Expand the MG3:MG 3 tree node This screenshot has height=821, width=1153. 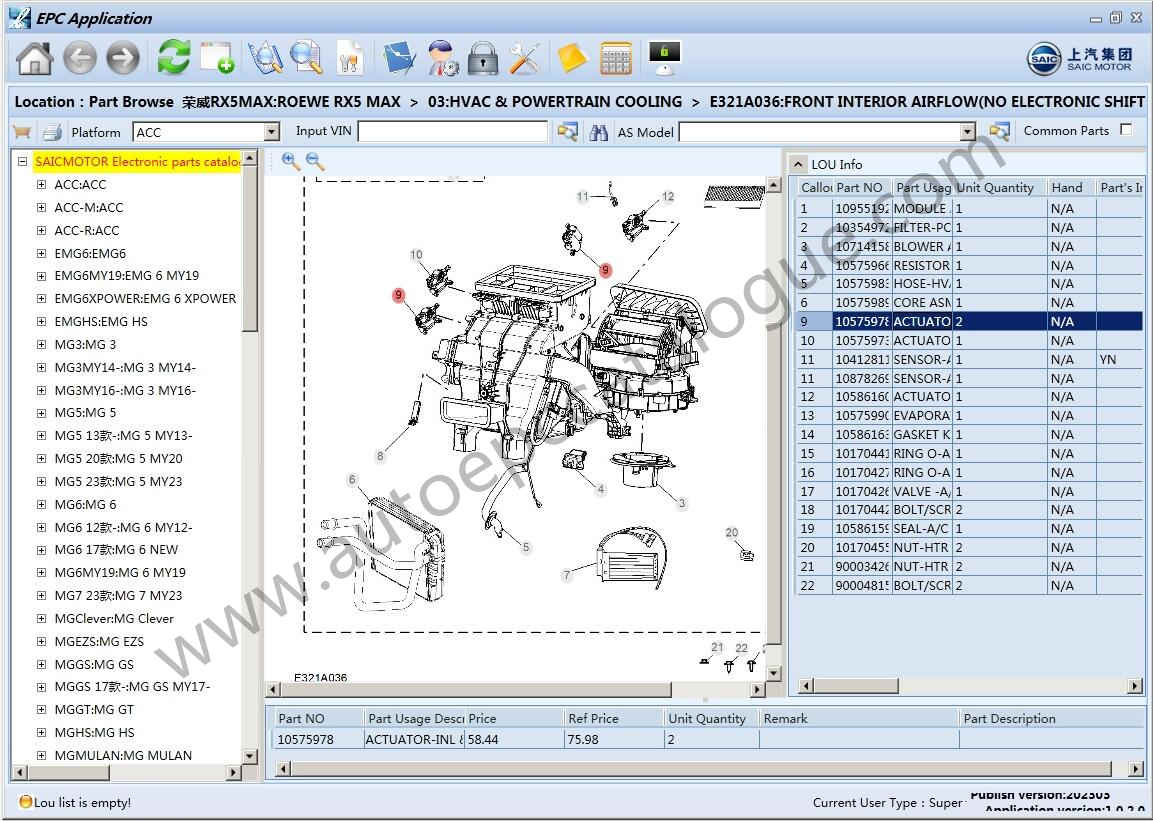41,344
